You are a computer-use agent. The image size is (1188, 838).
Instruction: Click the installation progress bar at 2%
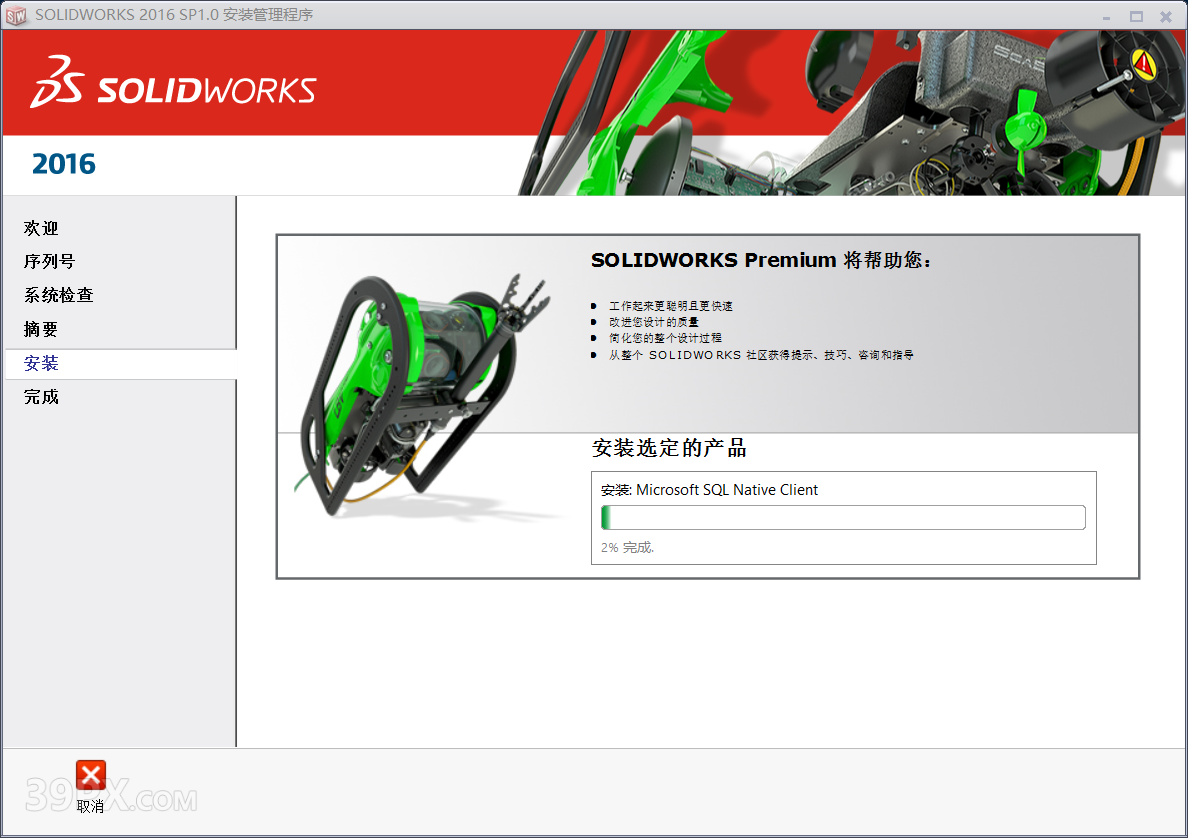(x=843, y=517)
